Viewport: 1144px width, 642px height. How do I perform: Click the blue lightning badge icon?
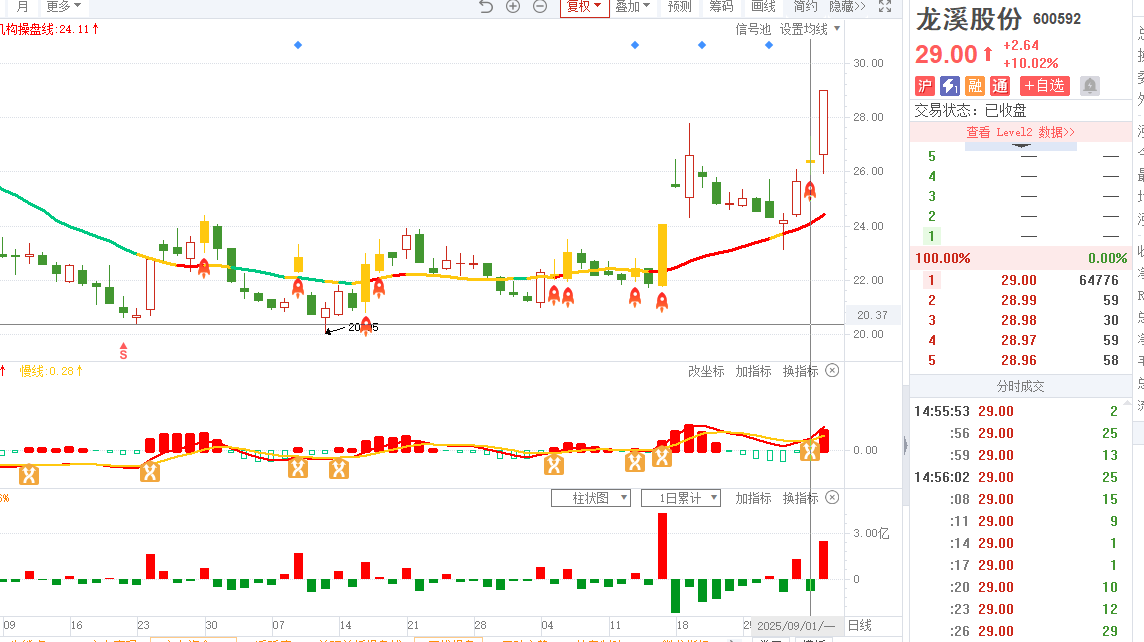(x=950, y=86)
